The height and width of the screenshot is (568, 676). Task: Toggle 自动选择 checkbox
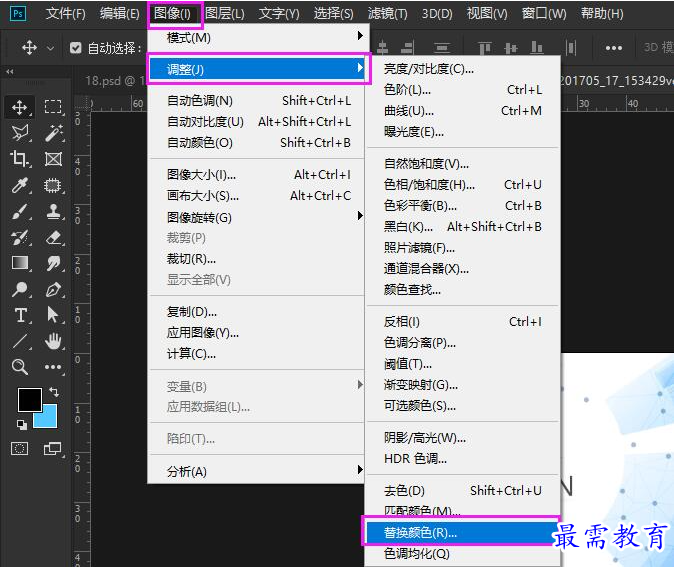coord(75,47)
